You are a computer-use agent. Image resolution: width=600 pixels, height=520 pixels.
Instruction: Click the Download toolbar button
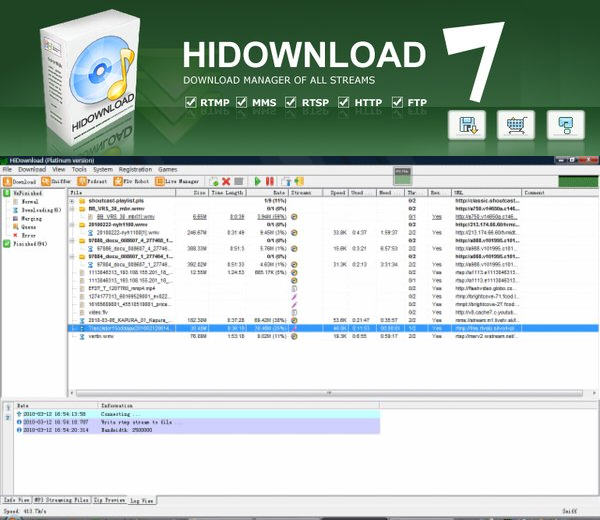(x=20, y=182)
